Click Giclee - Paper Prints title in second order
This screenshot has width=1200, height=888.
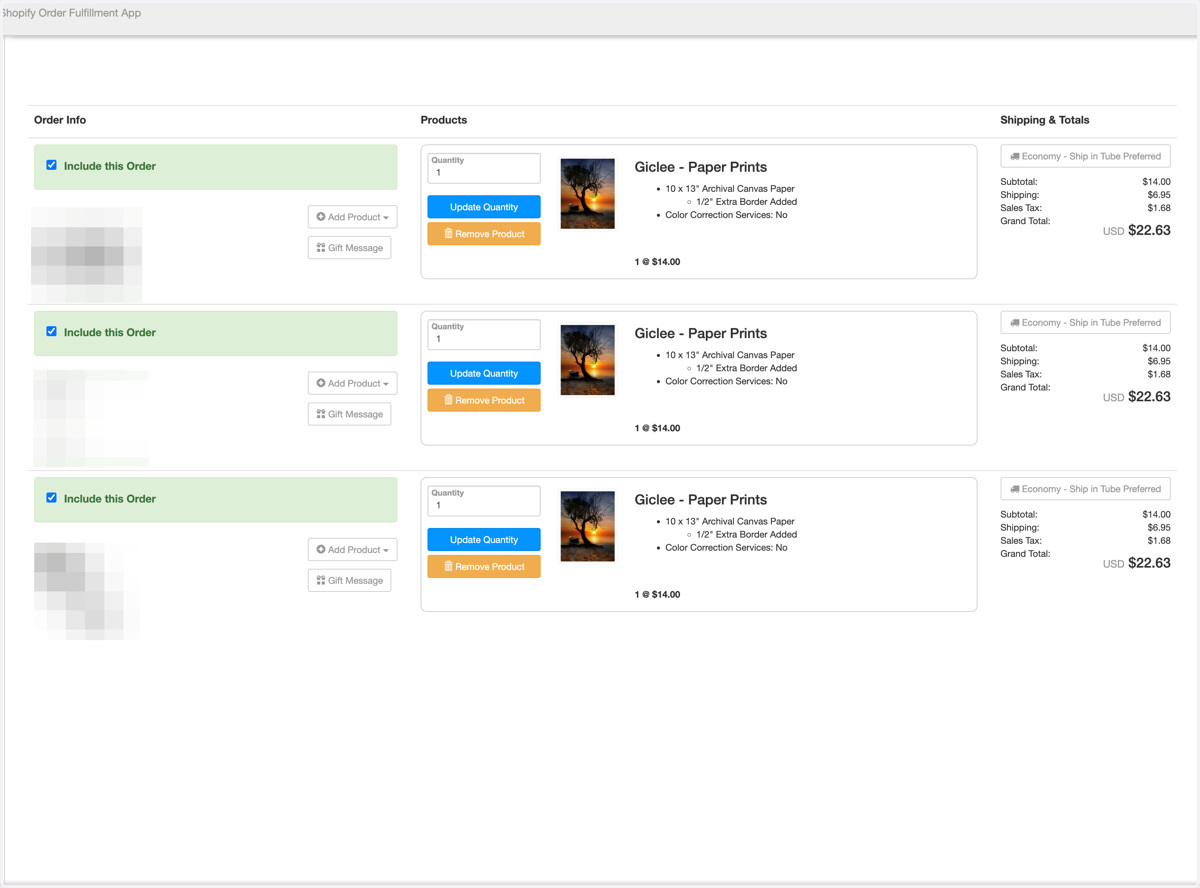tap(701, 333)
